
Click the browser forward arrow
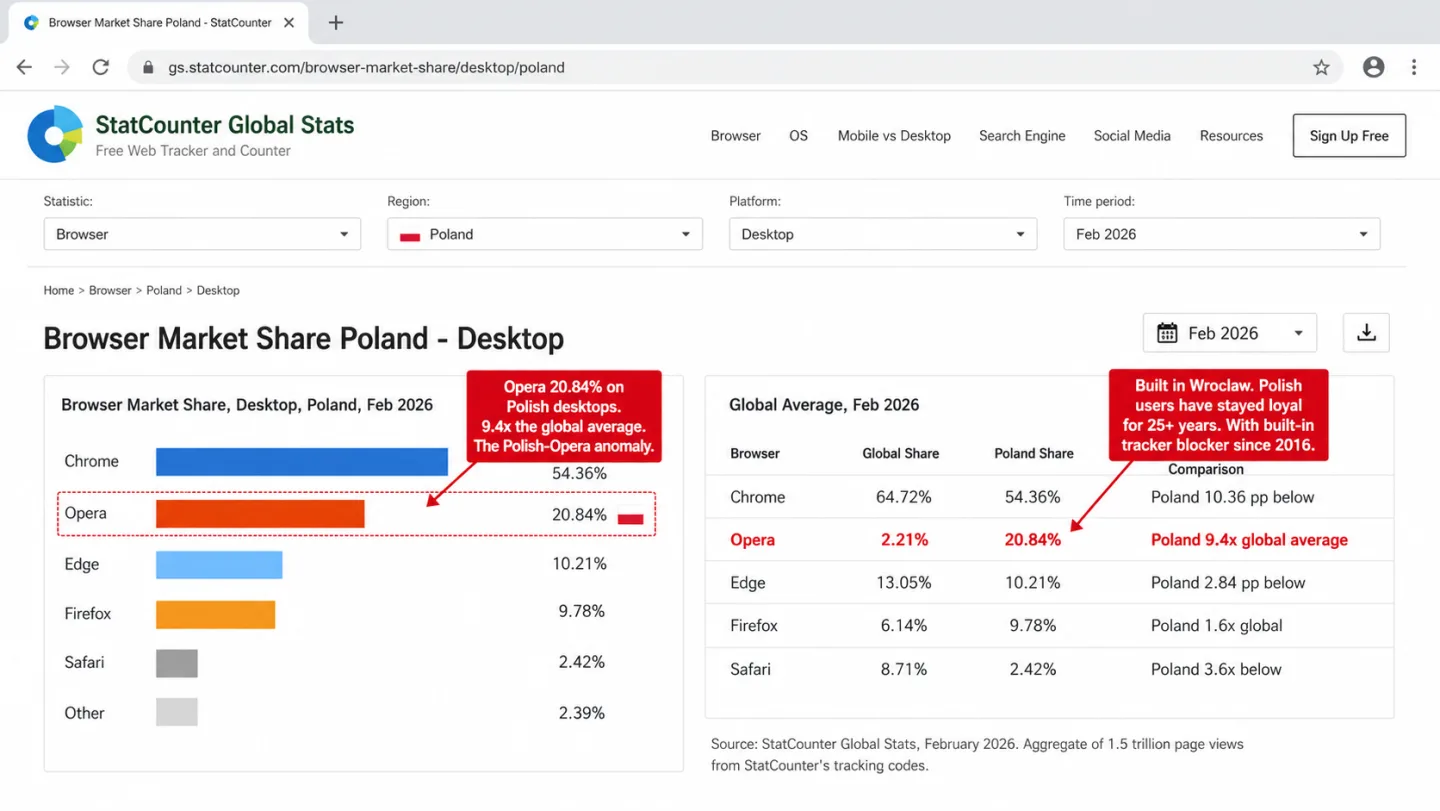point(62,67)
